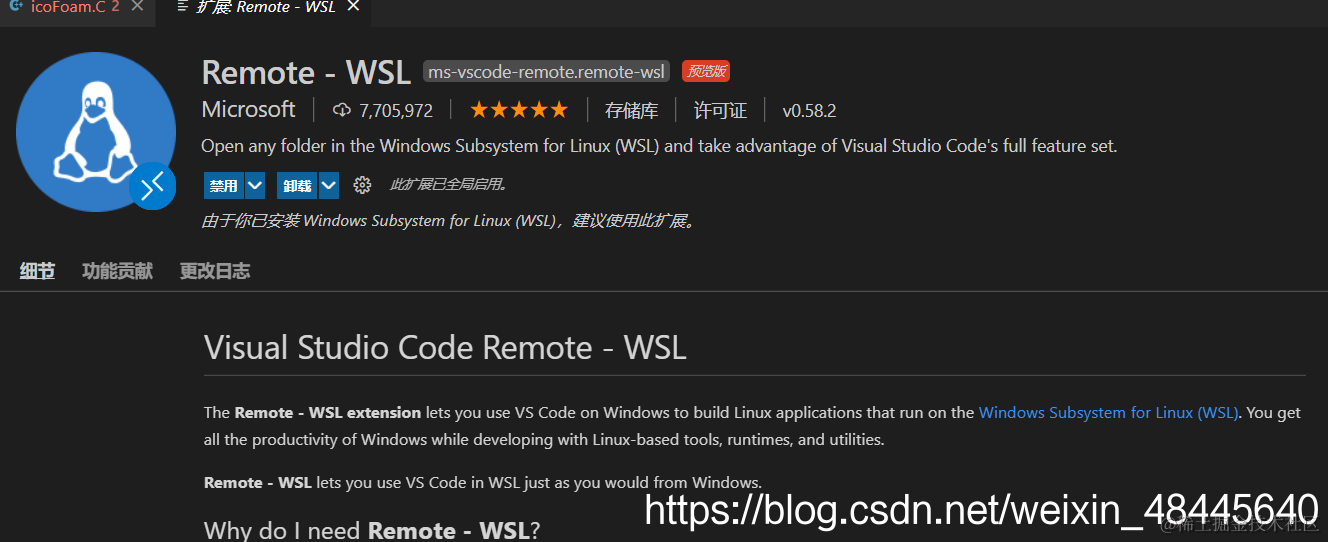Screen dimensions: 1328x542
Task: Open the 存储库 repository link
Action: pos(632,110)
